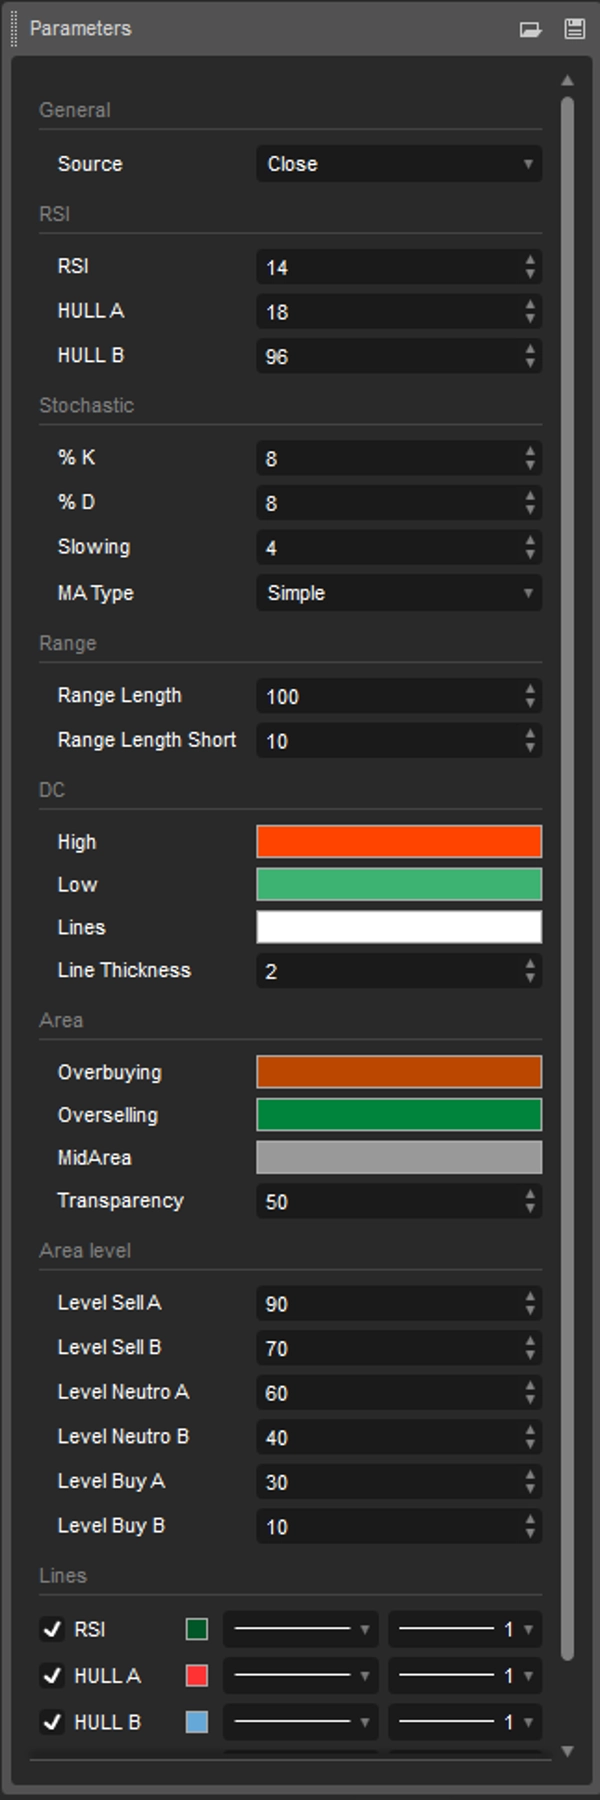The height and width of the screenshot is (1800, 600).
Task: Click the scroll down arrow
Action: [567, 1751]
